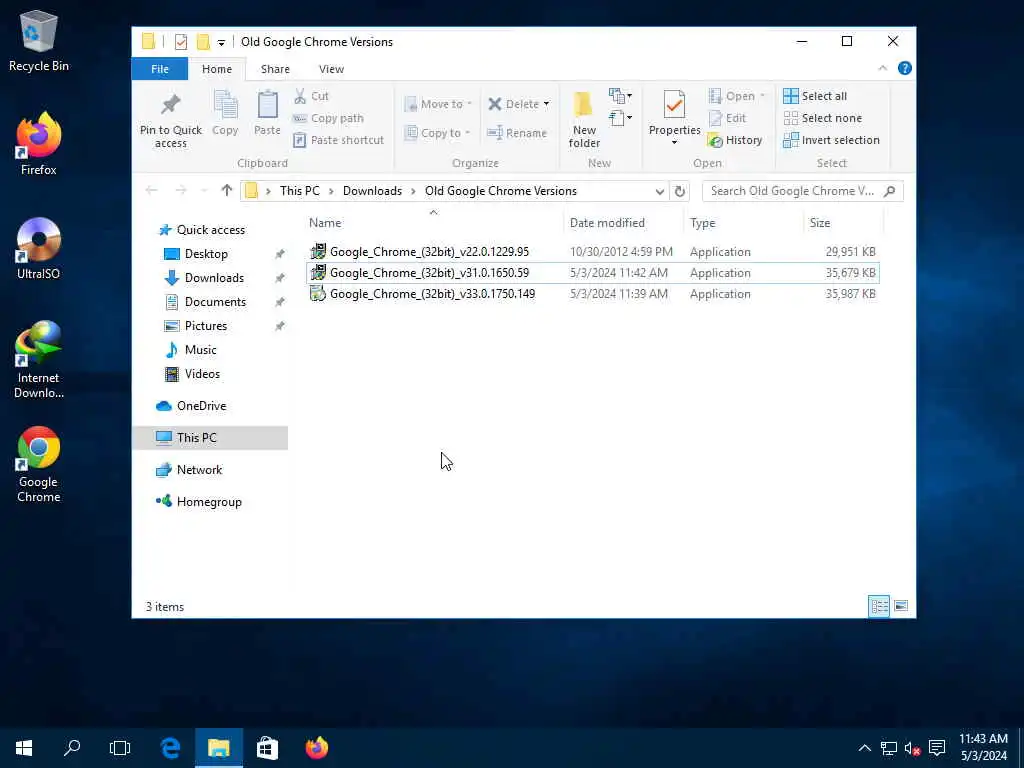The image size is (1024, 768).
Task: Create a New folder from ribbon
Action: 584,120
